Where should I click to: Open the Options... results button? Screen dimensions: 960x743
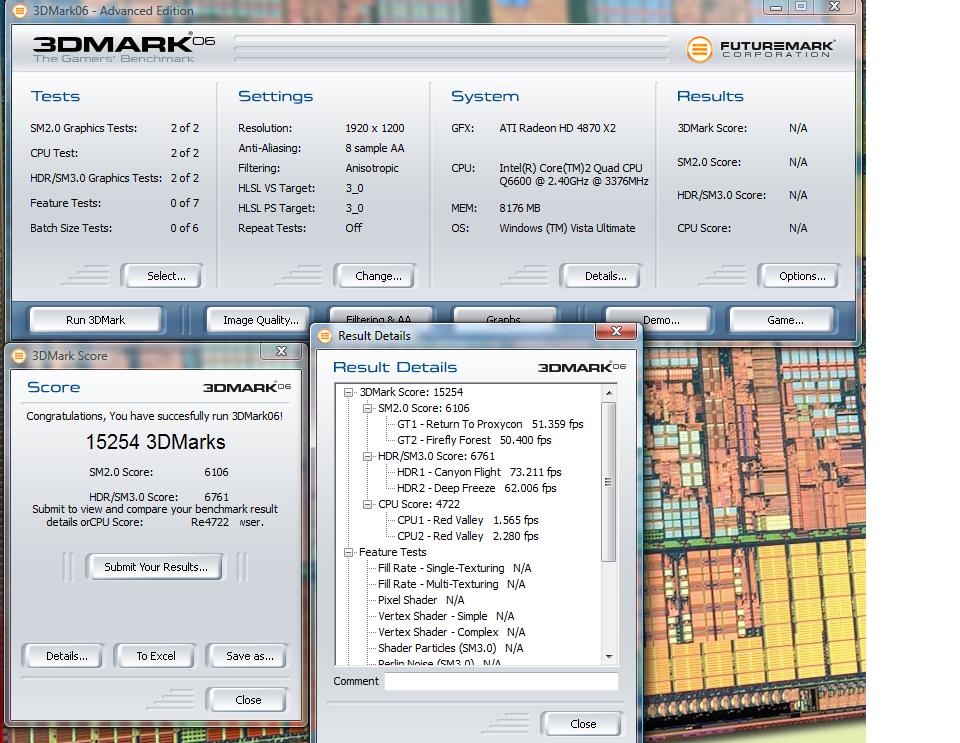coord(799,276)
